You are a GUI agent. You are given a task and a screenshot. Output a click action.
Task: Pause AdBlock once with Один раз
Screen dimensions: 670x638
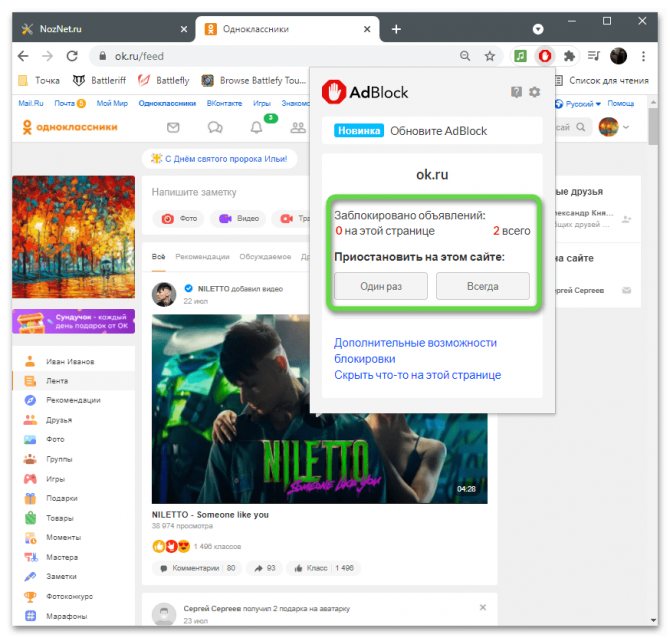[381, 286]
